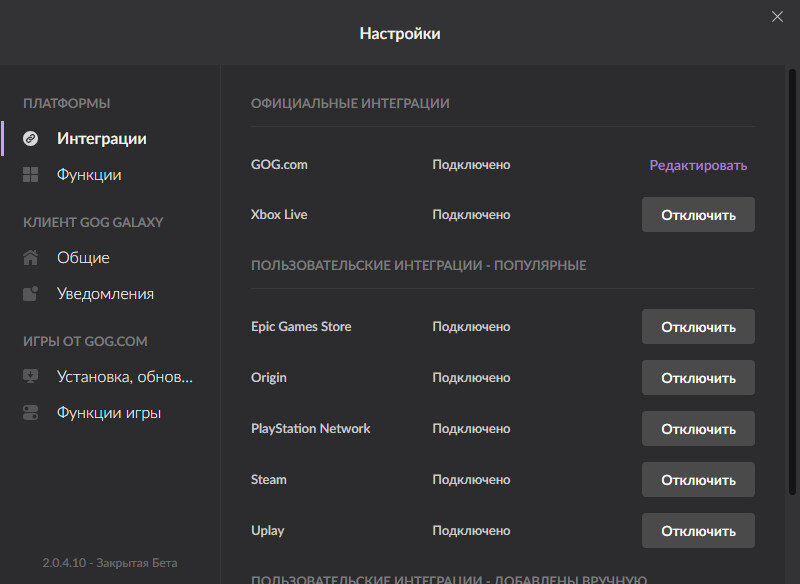800x584 pixels.
Task: Go to the Общие settings page
Action: 83,258
